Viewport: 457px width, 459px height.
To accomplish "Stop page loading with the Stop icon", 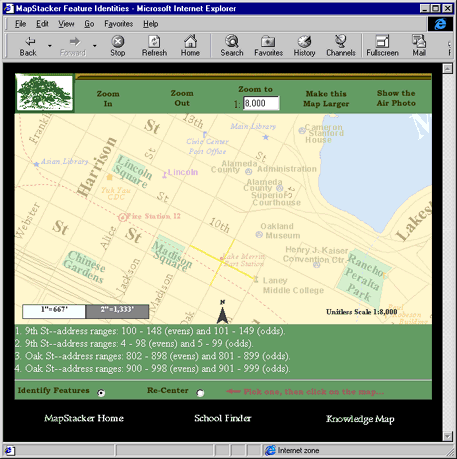I will (x=118, y=42).
